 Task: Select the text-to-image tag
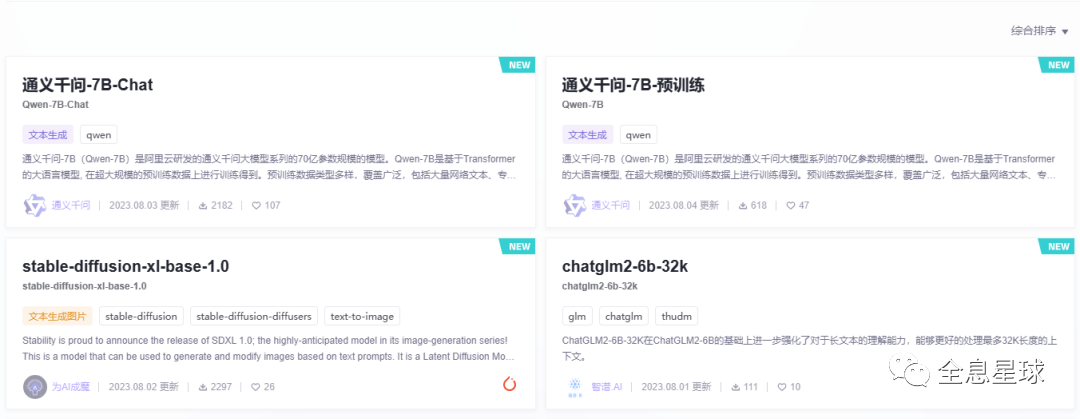(x=362, y=316)
